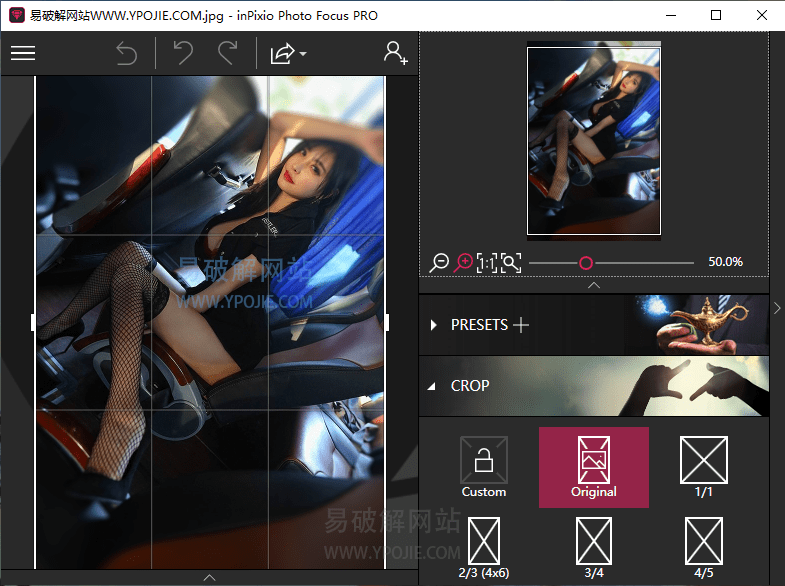Viewport: 785px width, 586px height.
Task: Select the Custom crop ratio
Action: [x=484, y=467]
